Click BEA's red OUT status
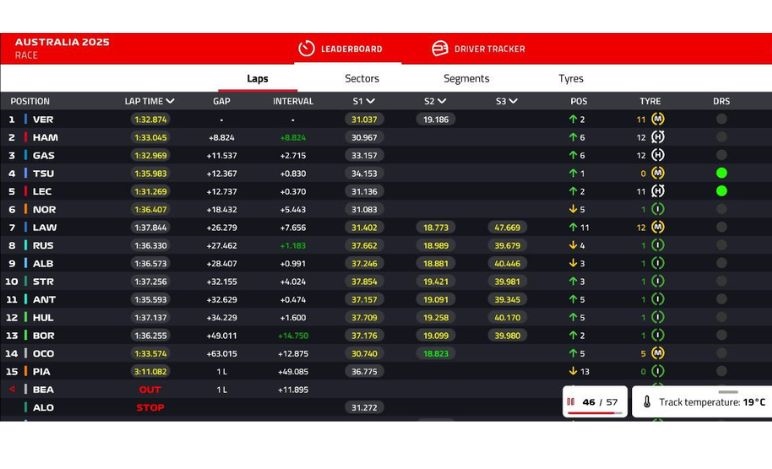 pyautogui.click(x=150, y=389)
